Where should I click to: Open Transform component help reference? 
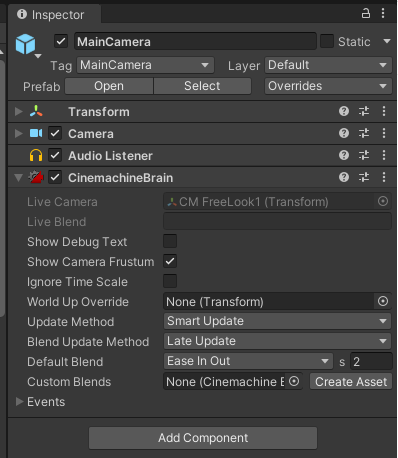click(x=344, y=111)
